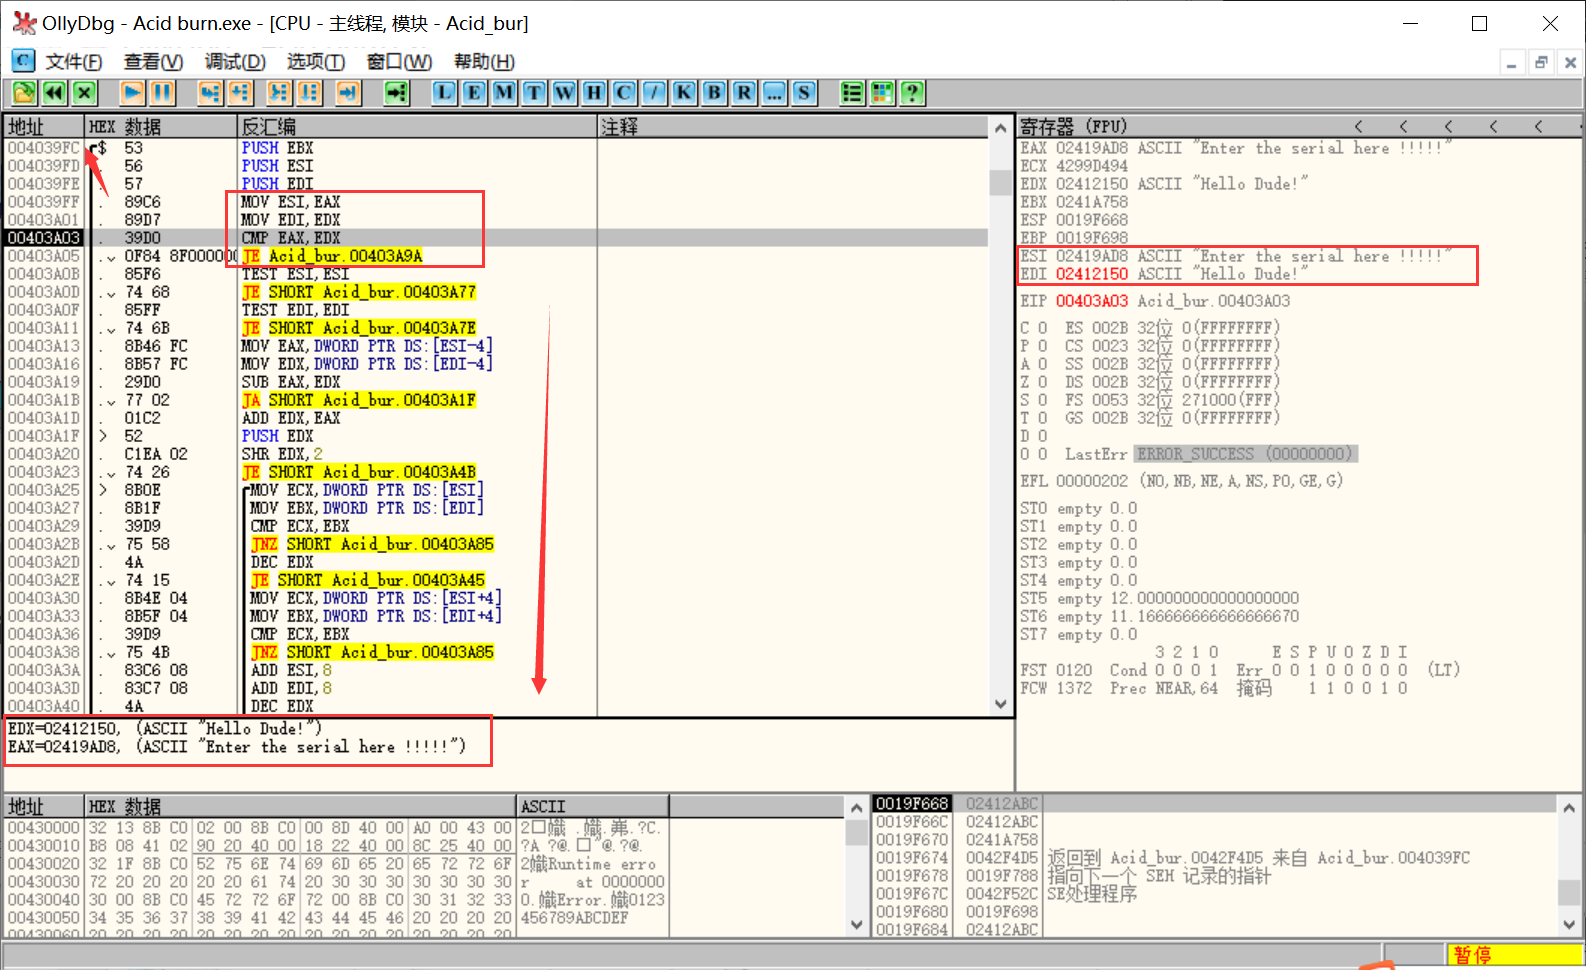Run the program with the play icon
The image size is (1586, 970).
click(132, 93)
